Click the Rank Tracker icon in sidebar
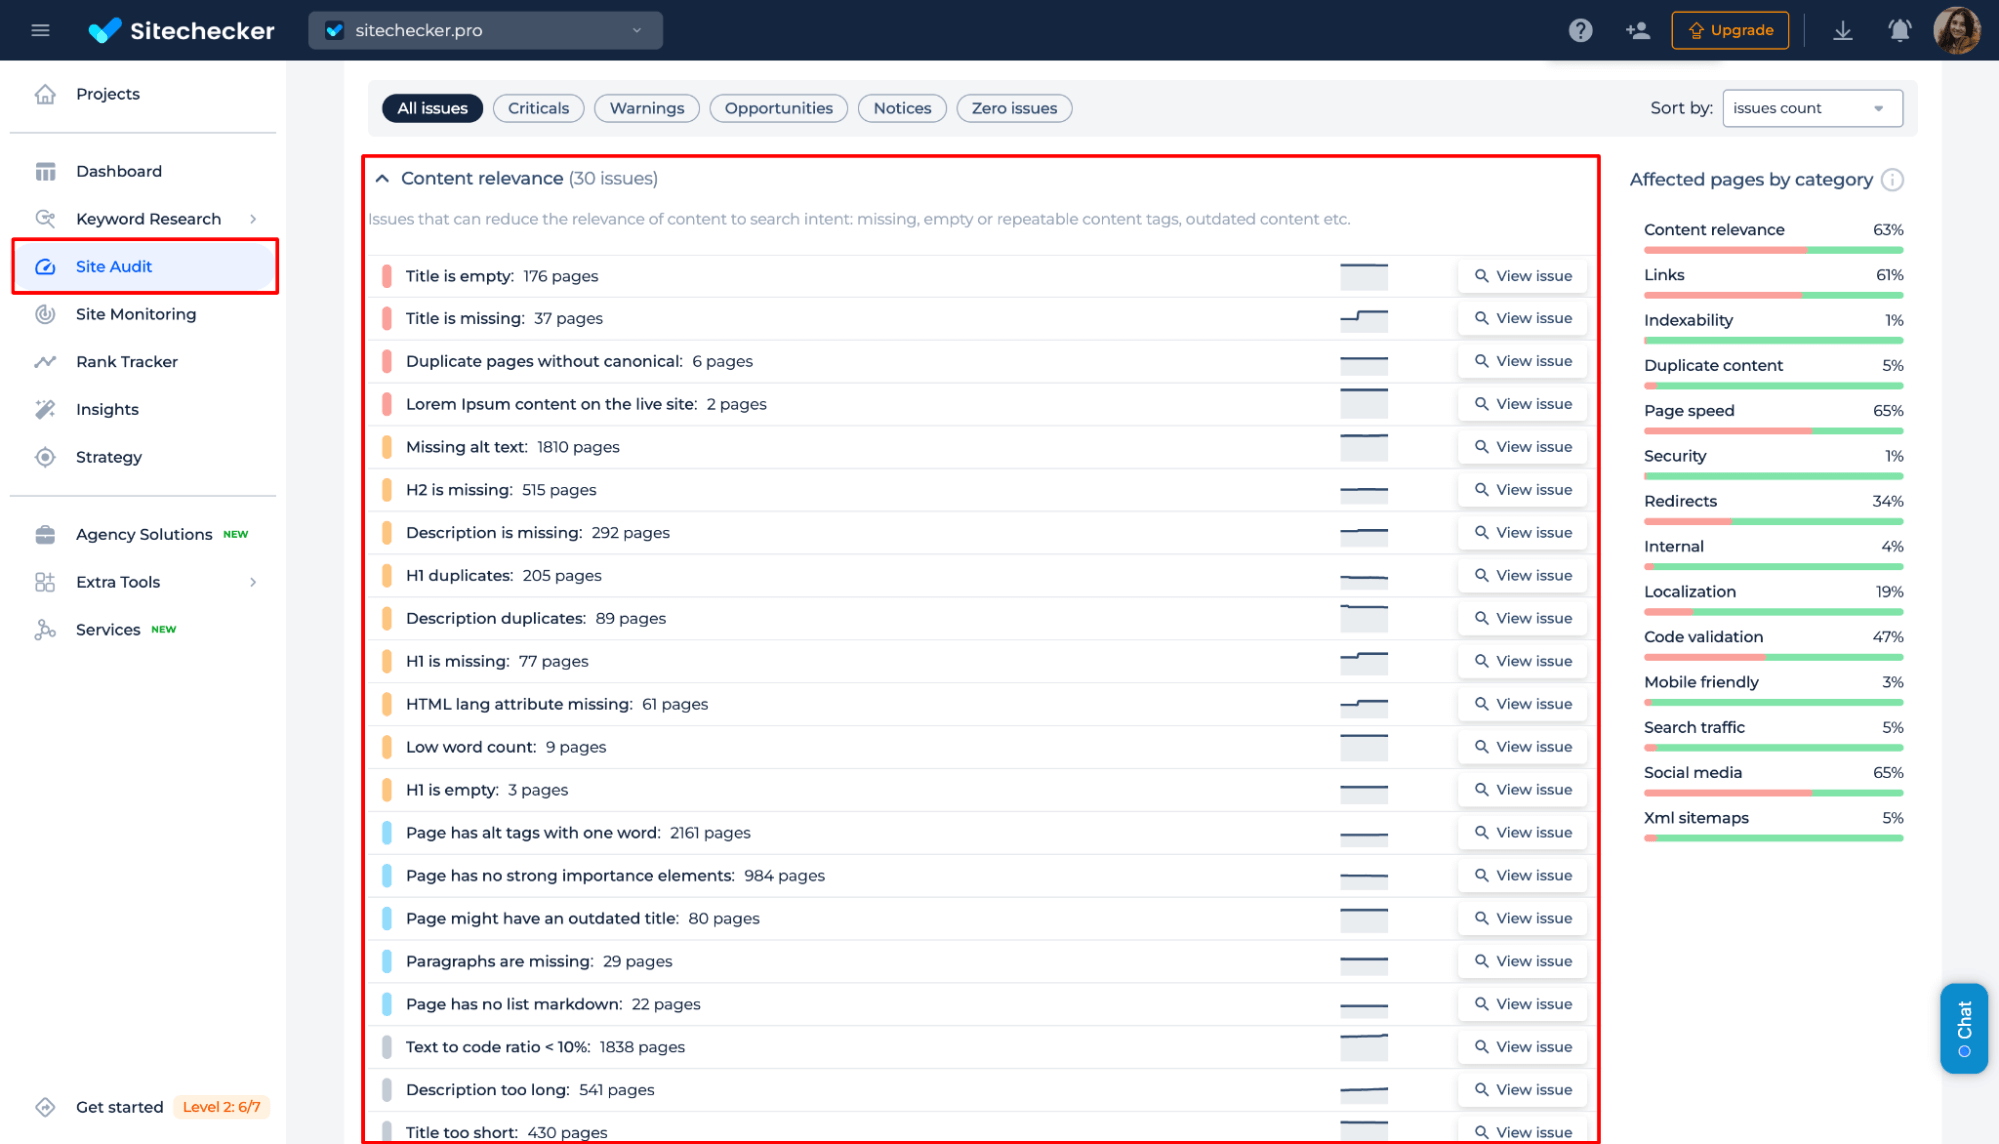The image size is (1999, 1144). [x=45, y=361]
